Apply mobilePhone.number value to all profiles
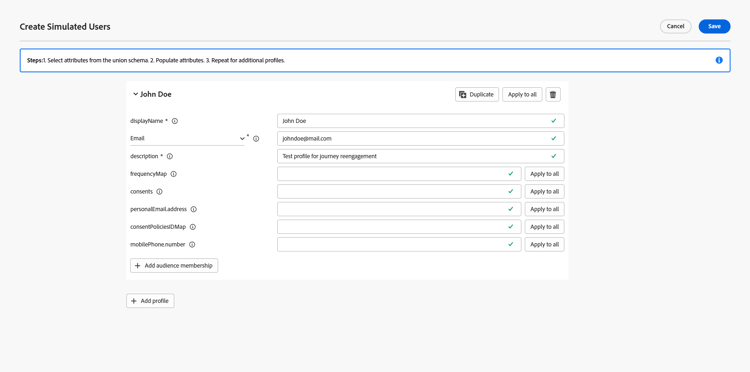The image size is (750, 372). [x=544, y=244]
